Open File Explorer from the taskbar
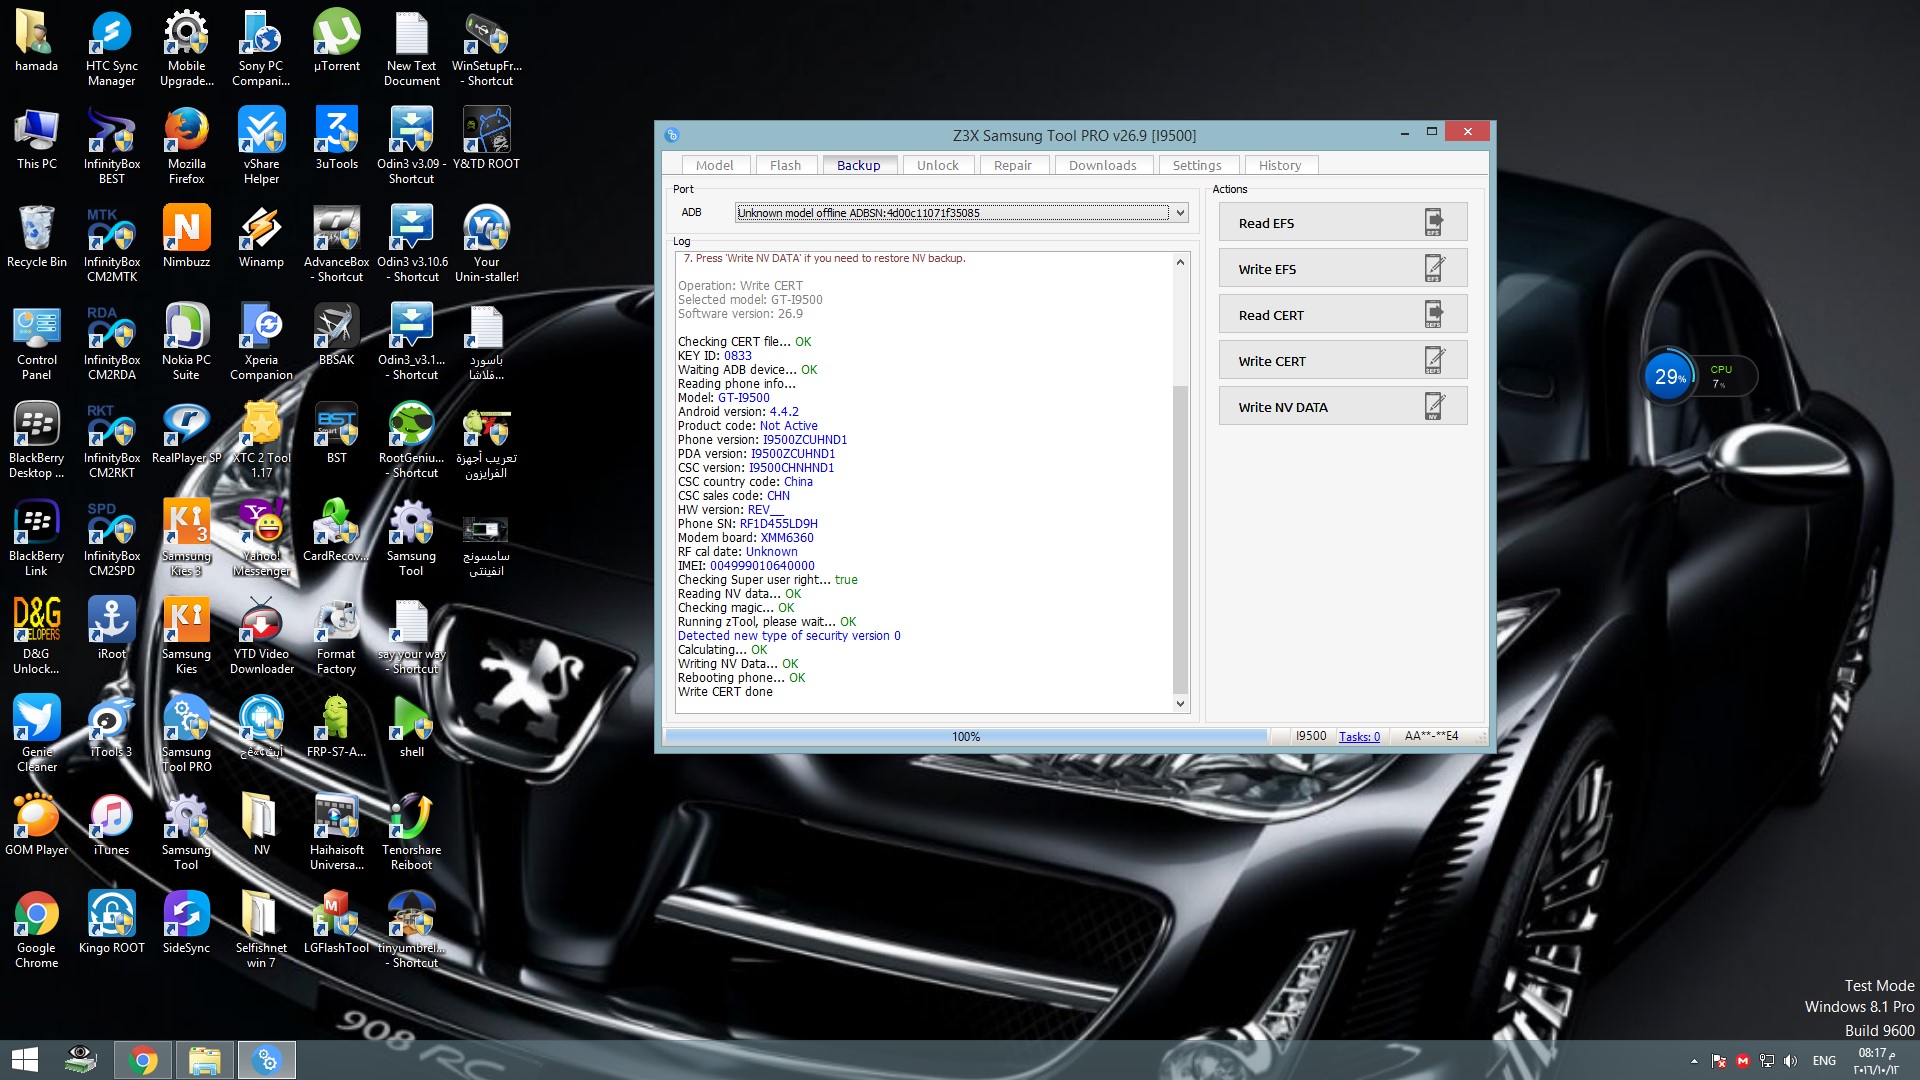Image resolution: width=1920 pixels, height=1080 pixels. tap(204, 1059)
